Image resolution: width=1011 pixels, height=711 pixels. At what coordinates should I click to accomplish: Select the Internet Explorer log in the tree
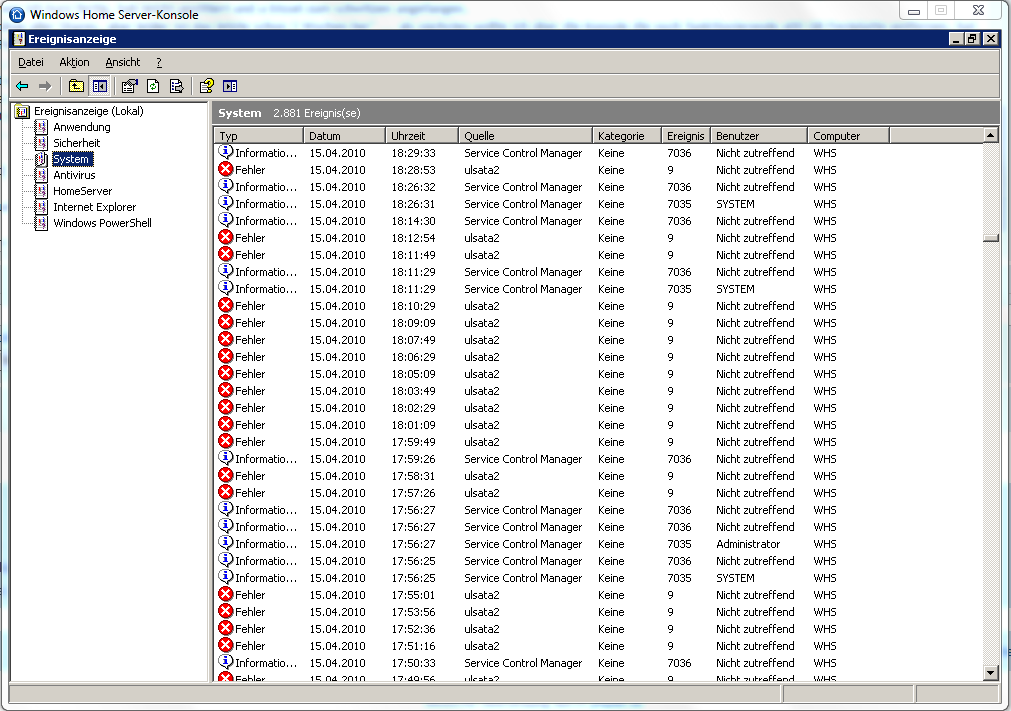(94, 208)
